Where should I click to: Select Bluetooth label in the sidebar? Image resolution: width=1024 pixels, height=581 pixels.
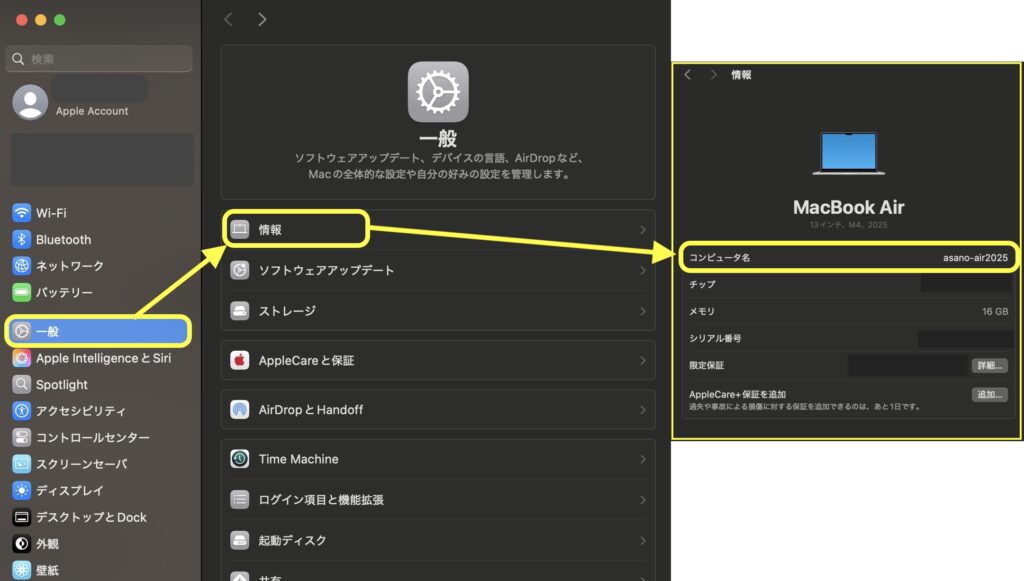(x=63, y=240)
